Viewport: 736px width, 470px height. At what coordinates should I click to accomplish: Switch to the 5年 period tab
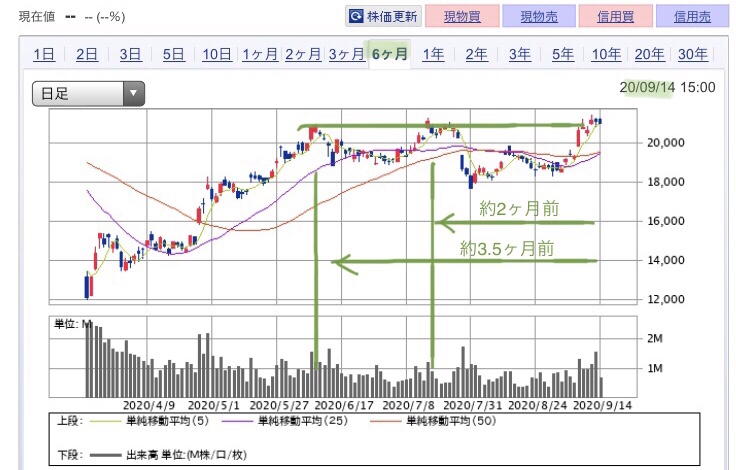[x=563, y=55]
